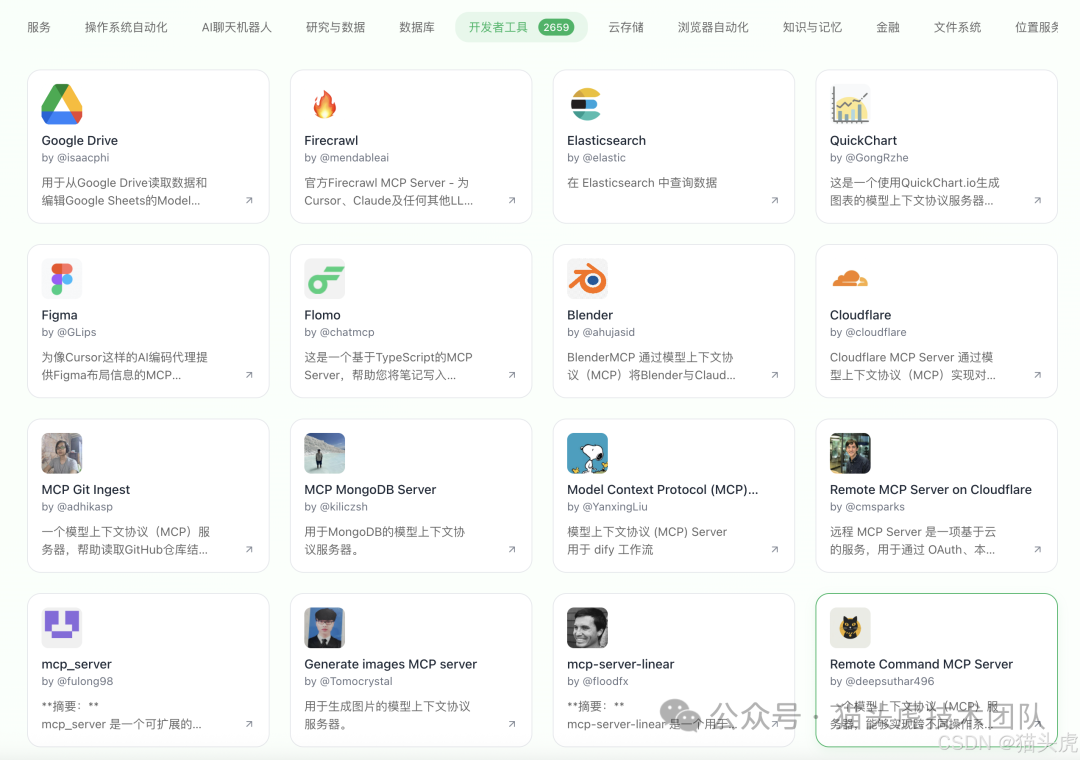Click author text by @fulong98
Screen dimensions: 1080x760
pos(77,681)
